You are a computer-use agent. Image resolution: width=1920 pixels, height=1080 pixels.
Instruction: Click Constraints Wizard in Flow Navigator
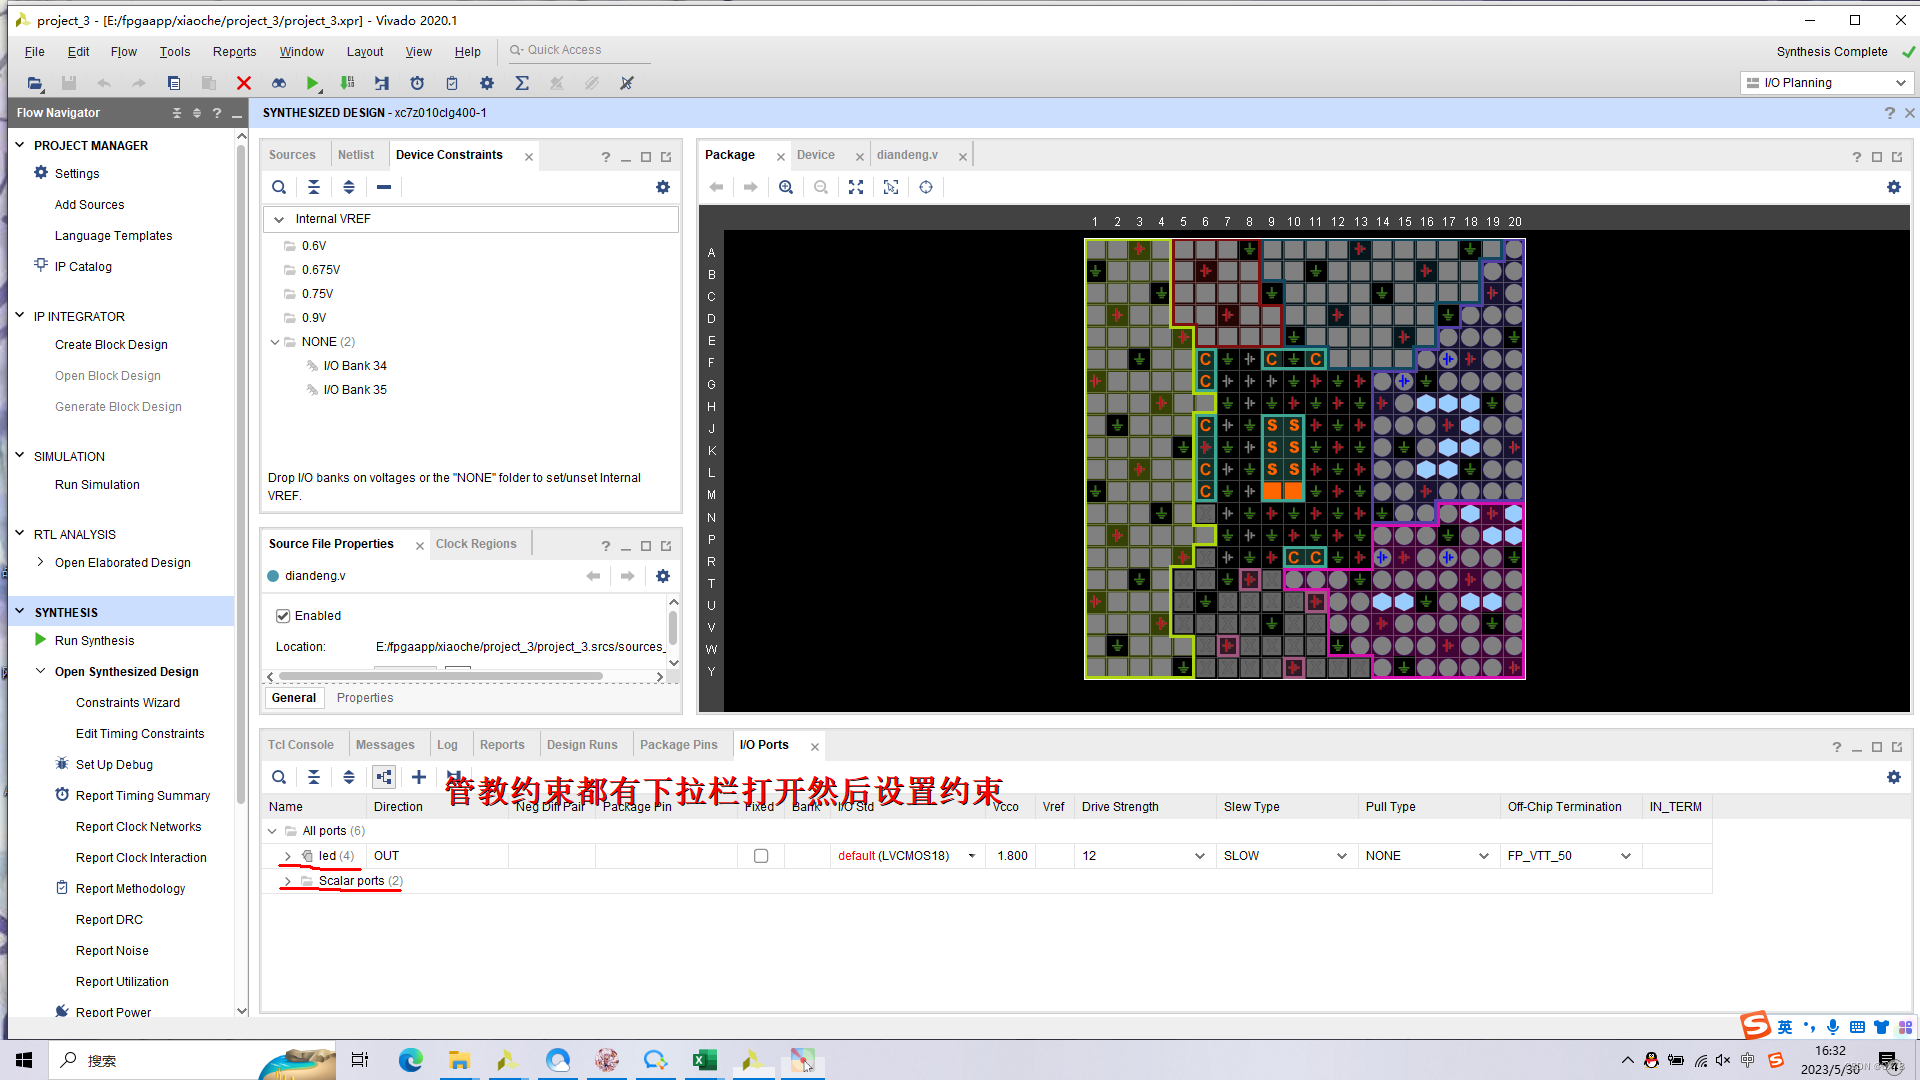pyautogui.click(x=128, y=703)
